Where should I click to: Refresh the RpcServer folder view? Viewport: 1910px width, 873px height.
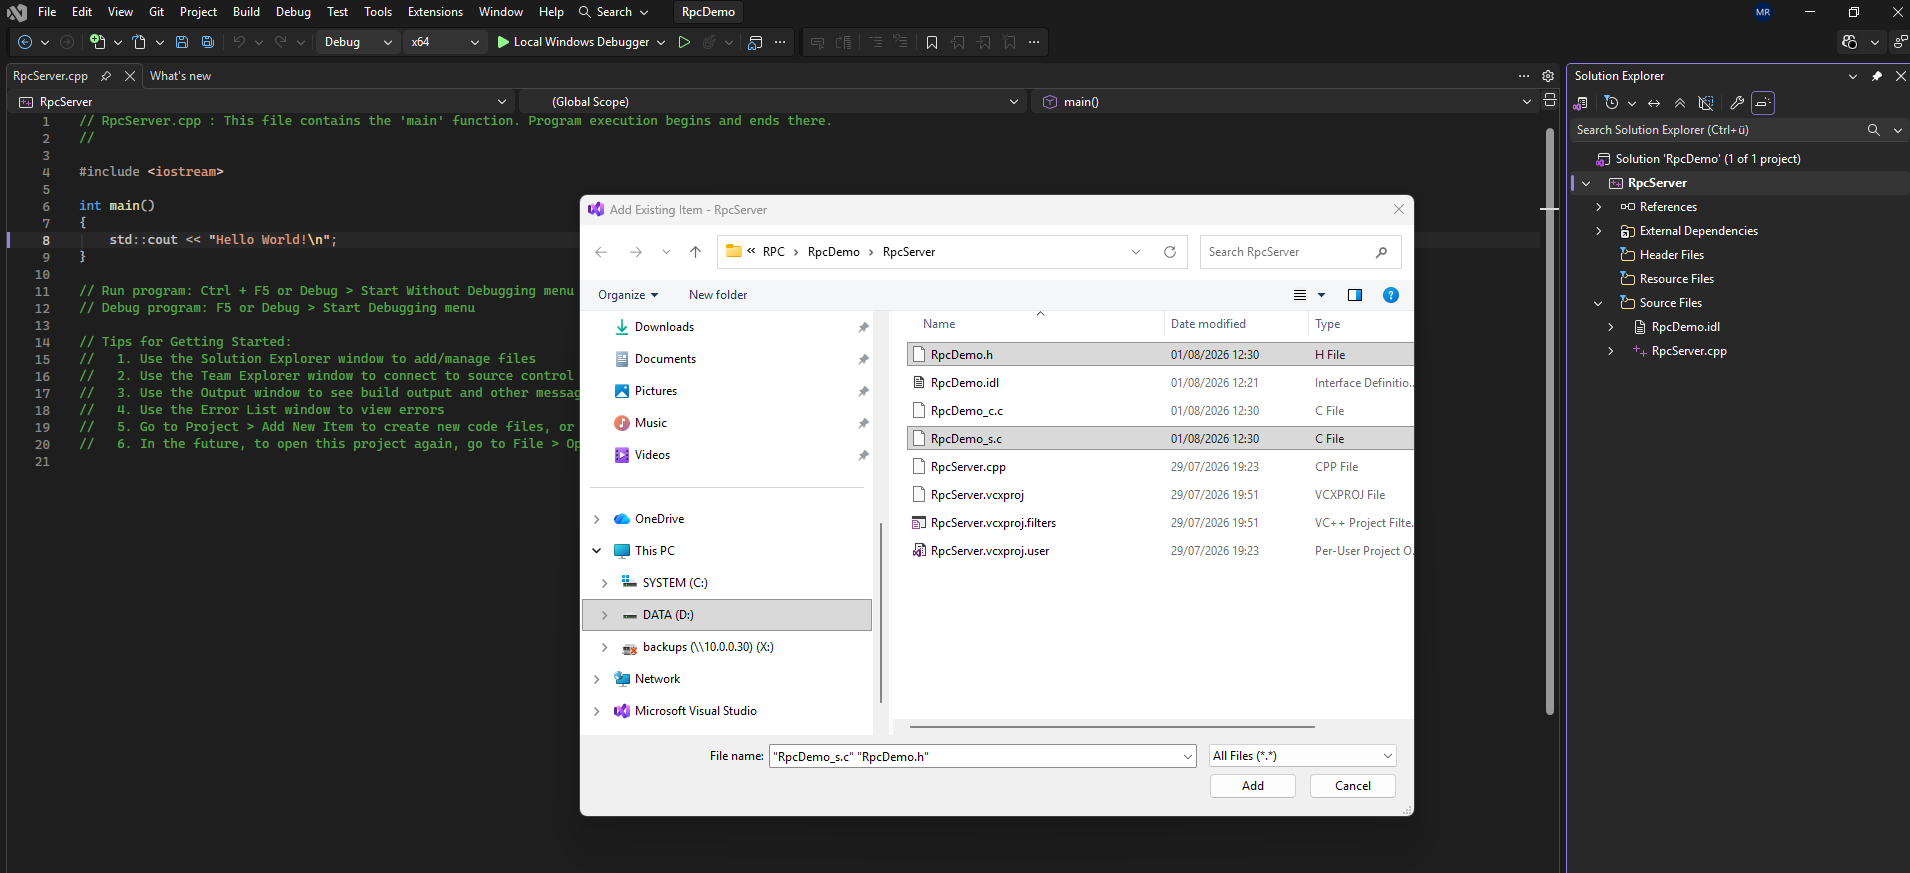1169,252
